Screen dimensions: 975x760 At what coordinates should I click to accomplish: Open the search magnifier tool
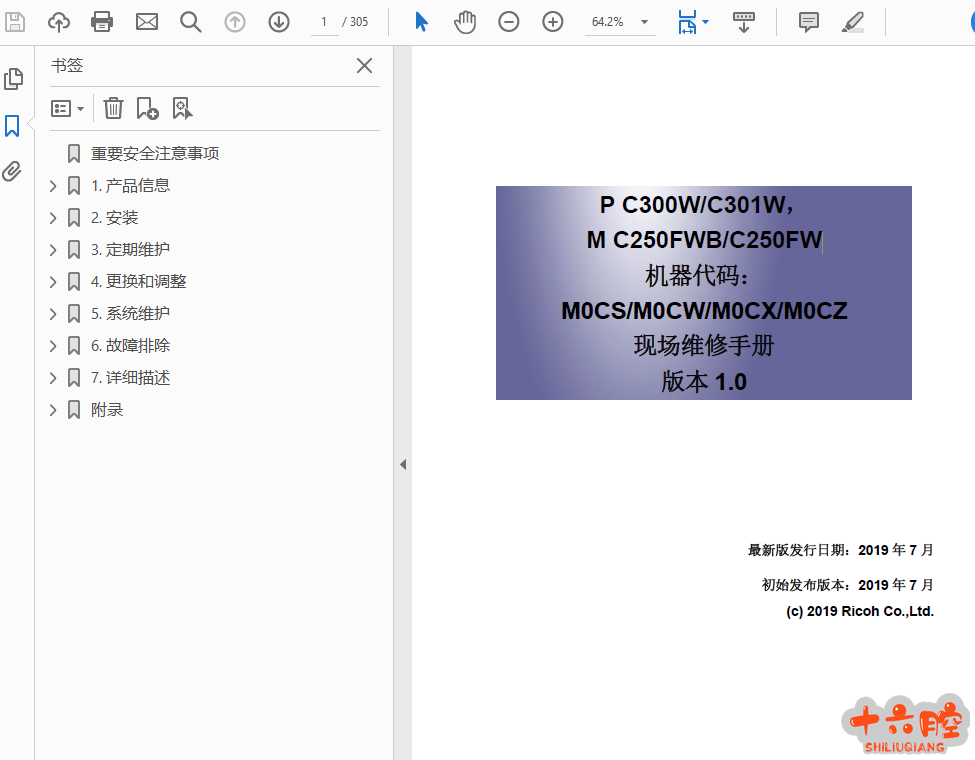pos(191,21)
